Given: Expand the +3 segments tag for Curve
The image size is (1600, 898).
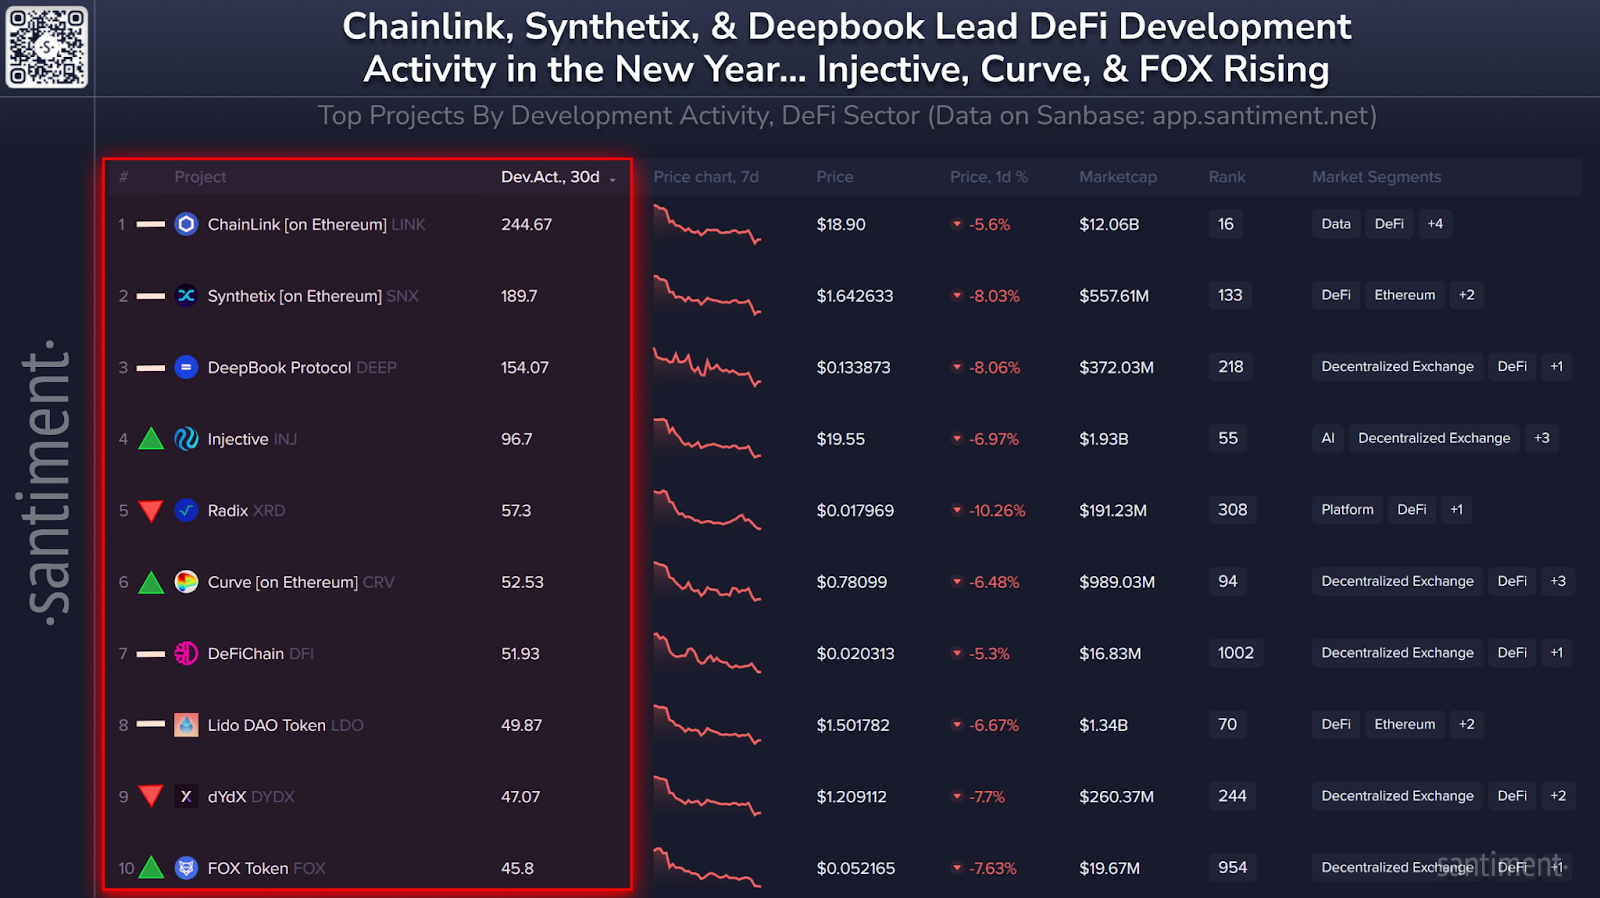Looking at the screenshot, I should [x=1558, y=581].
